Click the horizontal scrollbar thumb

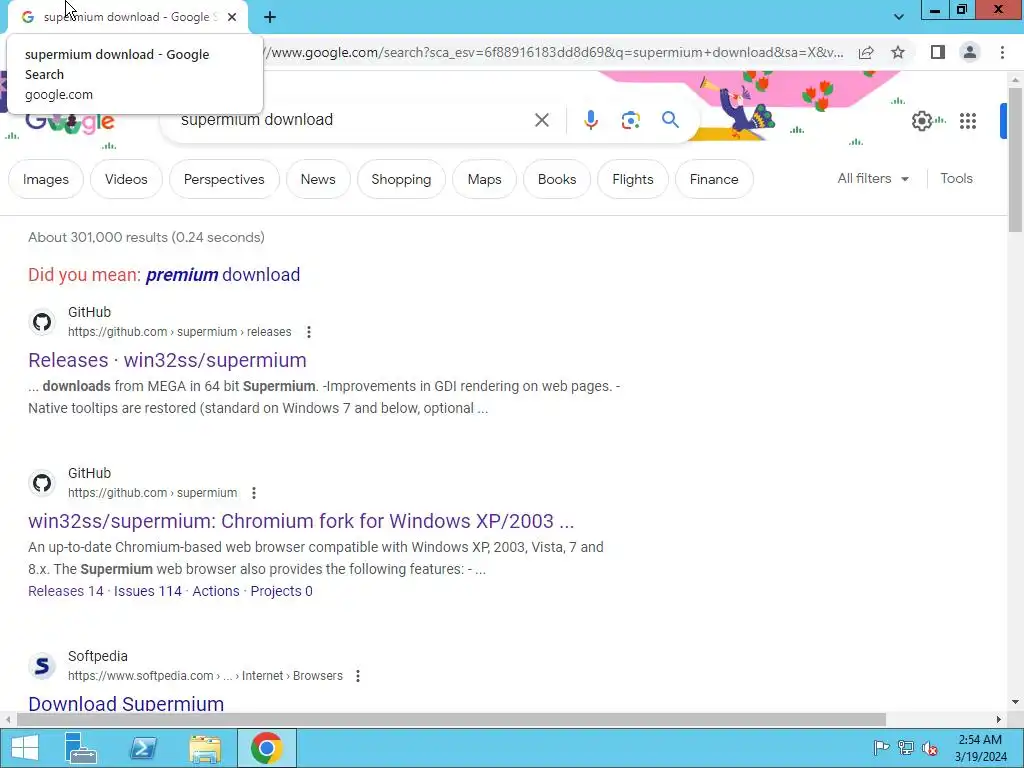point(451,720)
